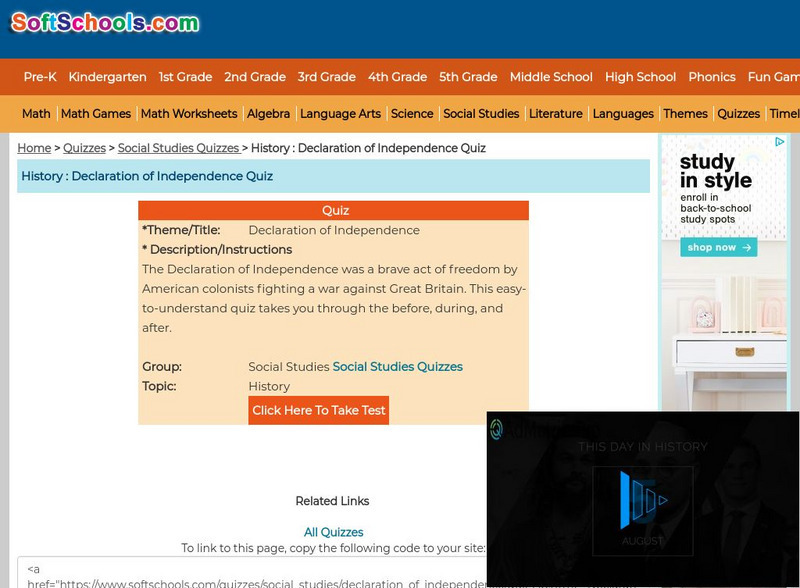Screen dimensions: 800x588
Task: Click the page heading Declaration of Independence Quiz
Action: [147, 176]
